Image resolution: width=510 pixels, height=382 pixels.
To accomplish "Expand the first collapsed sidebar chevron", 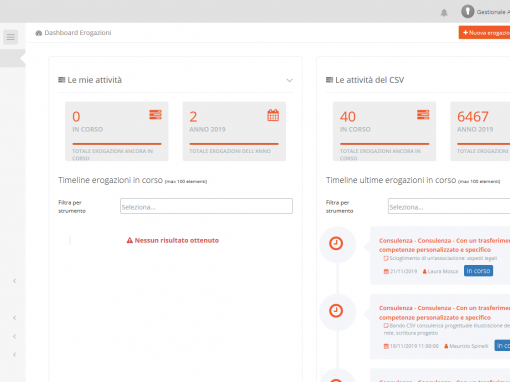I will pos(14,281).
